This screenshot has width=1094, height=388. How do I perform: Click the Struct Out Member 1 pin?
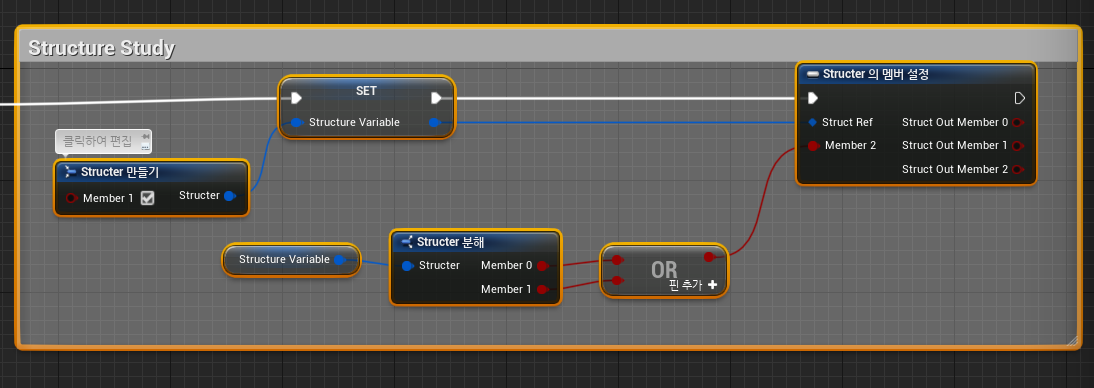[1017, 146]
